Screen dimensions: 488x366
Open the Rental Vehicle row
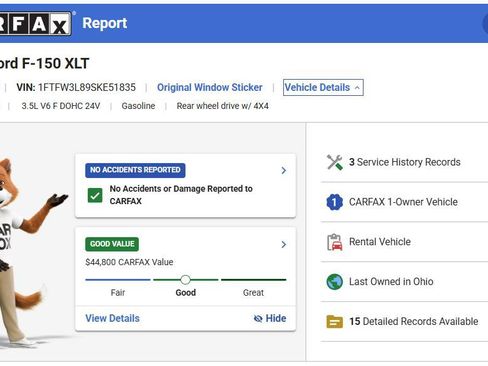(x=404, y=242)
